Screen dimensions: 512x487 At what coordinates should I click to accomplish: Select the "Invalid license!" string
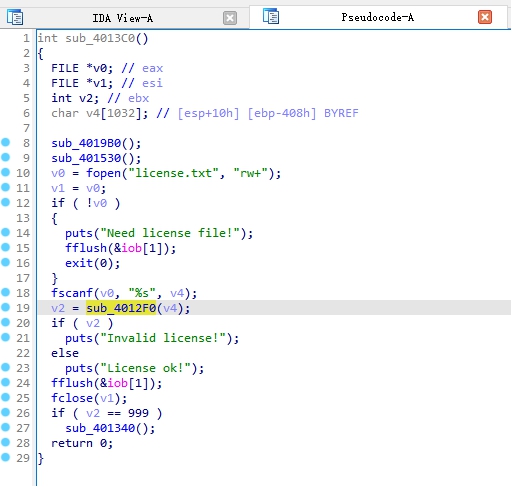pyautogui.click(x=163, y=338)
